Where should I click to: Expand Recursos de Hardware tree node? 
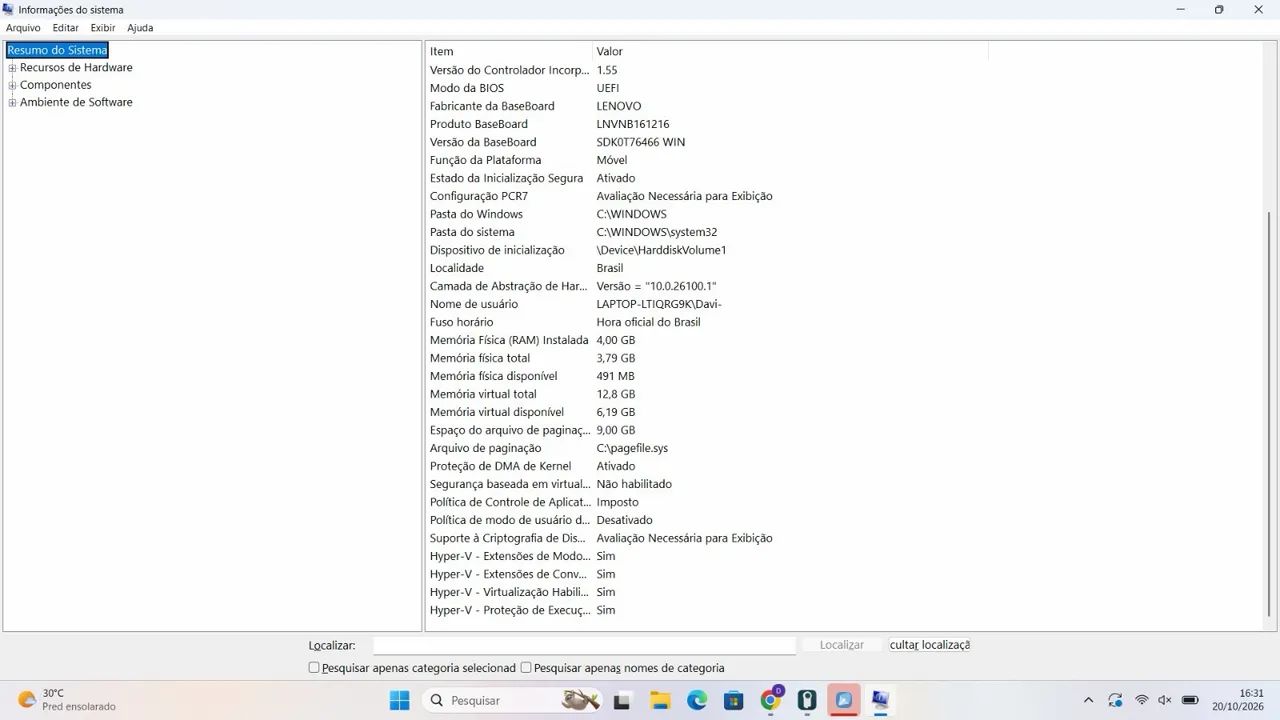click(12, 68)
